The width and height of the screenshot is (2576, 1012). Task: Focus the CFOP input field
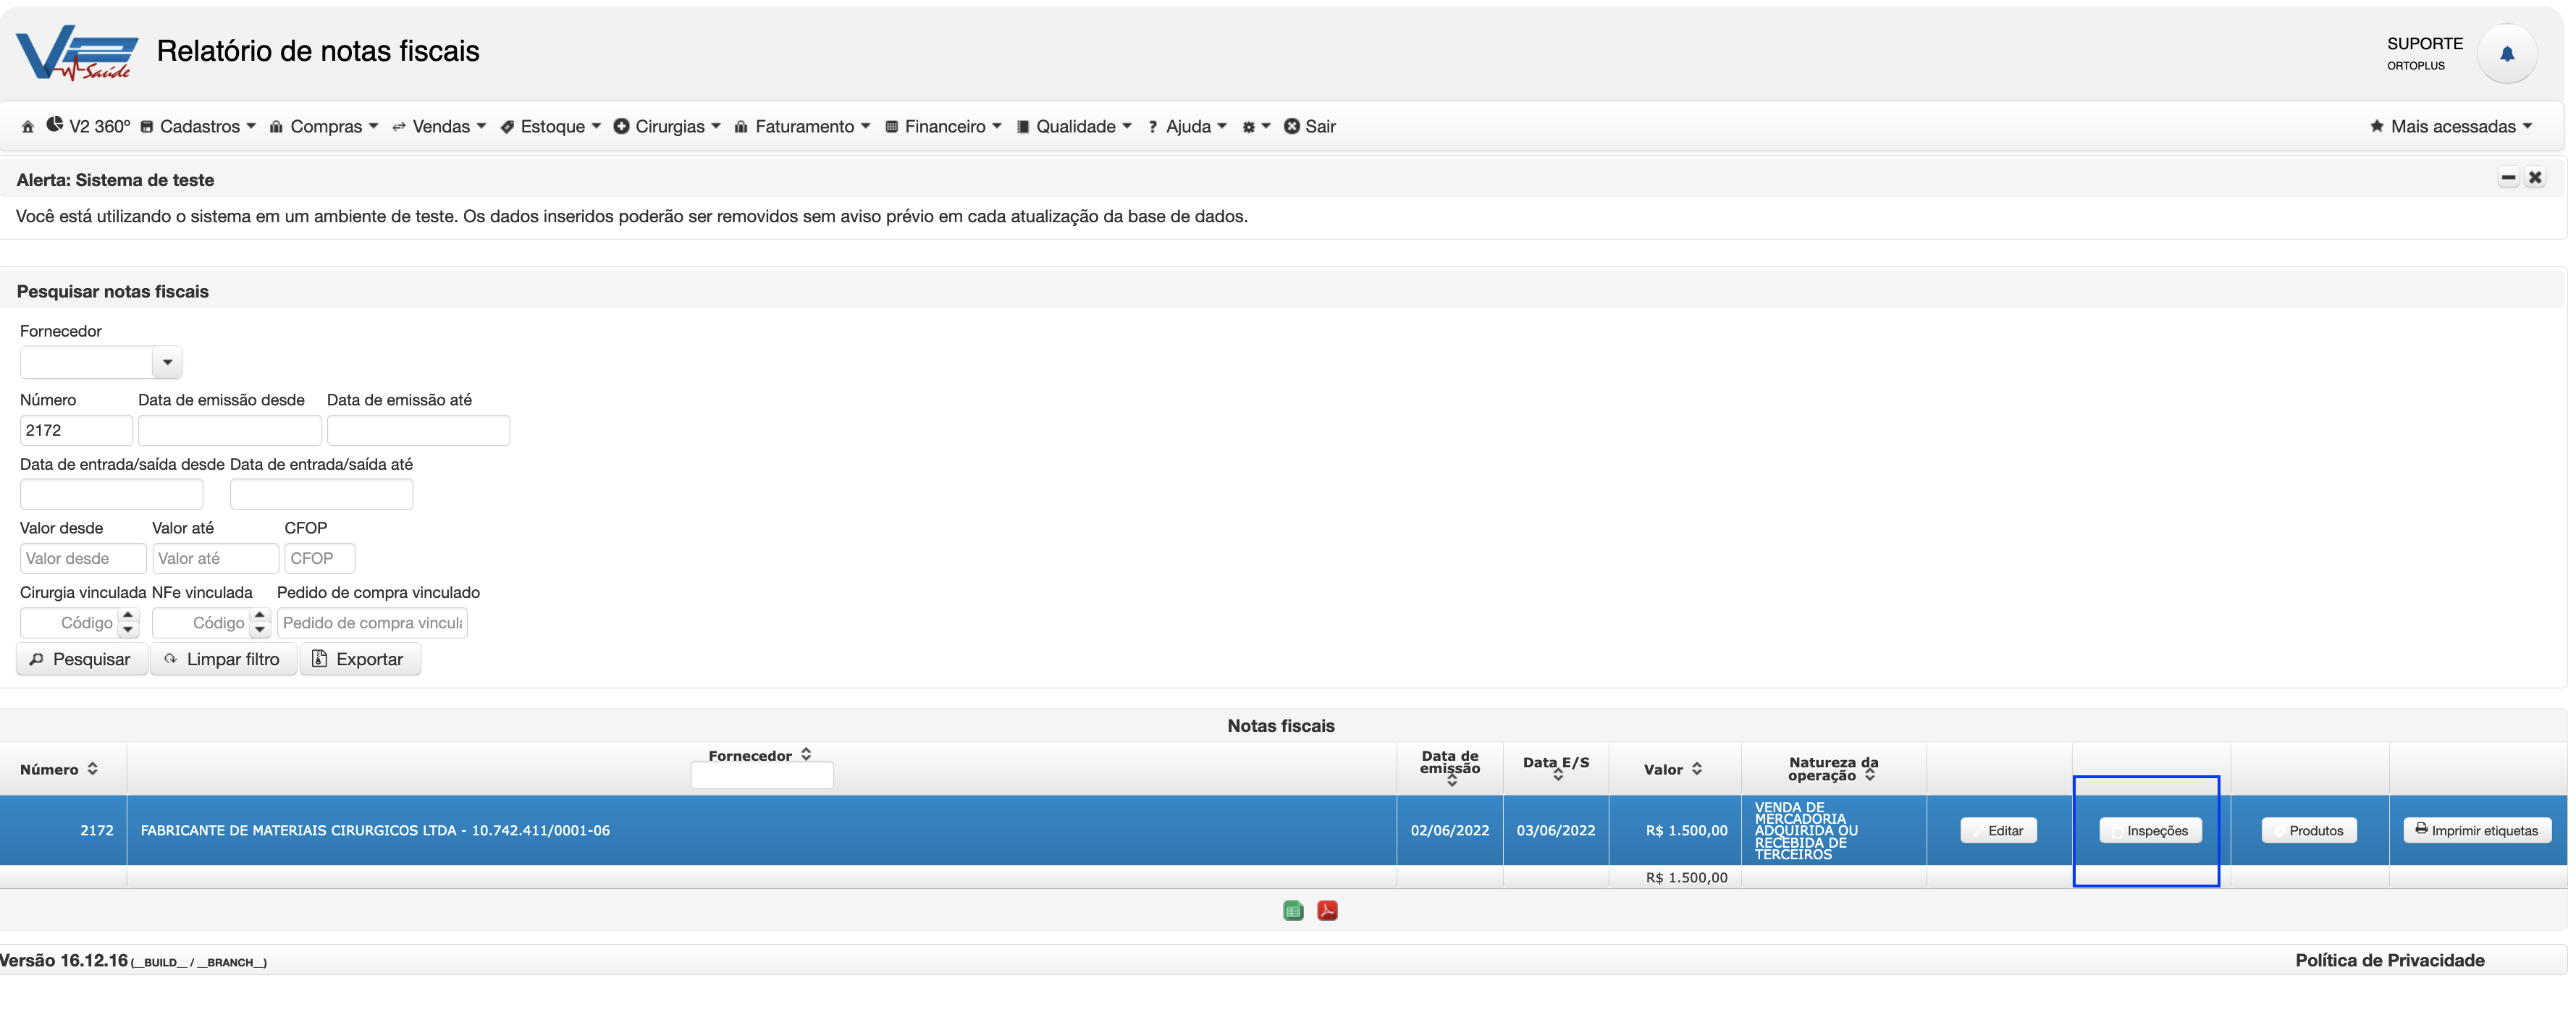[319, 558]
